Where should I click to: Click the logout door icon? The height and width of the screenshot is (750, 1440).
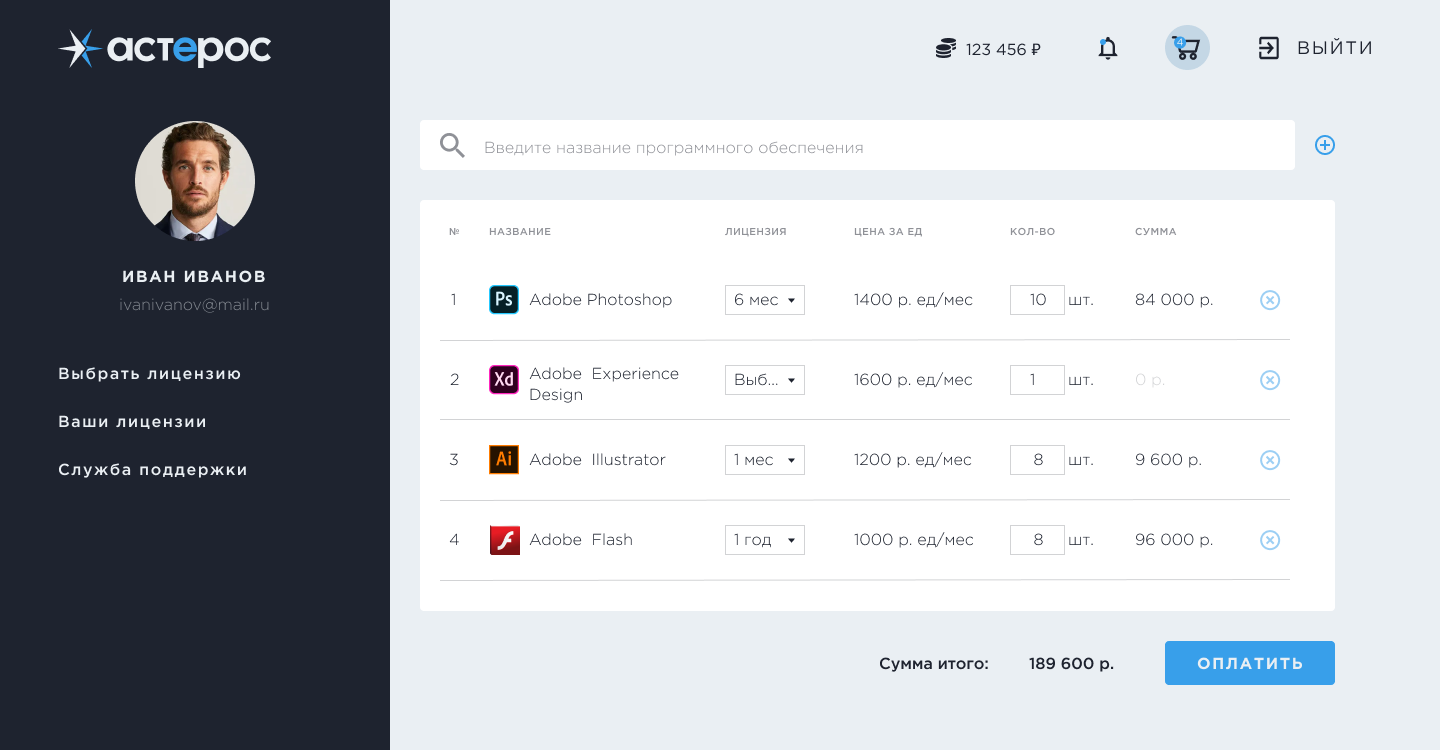(1269, 48)
